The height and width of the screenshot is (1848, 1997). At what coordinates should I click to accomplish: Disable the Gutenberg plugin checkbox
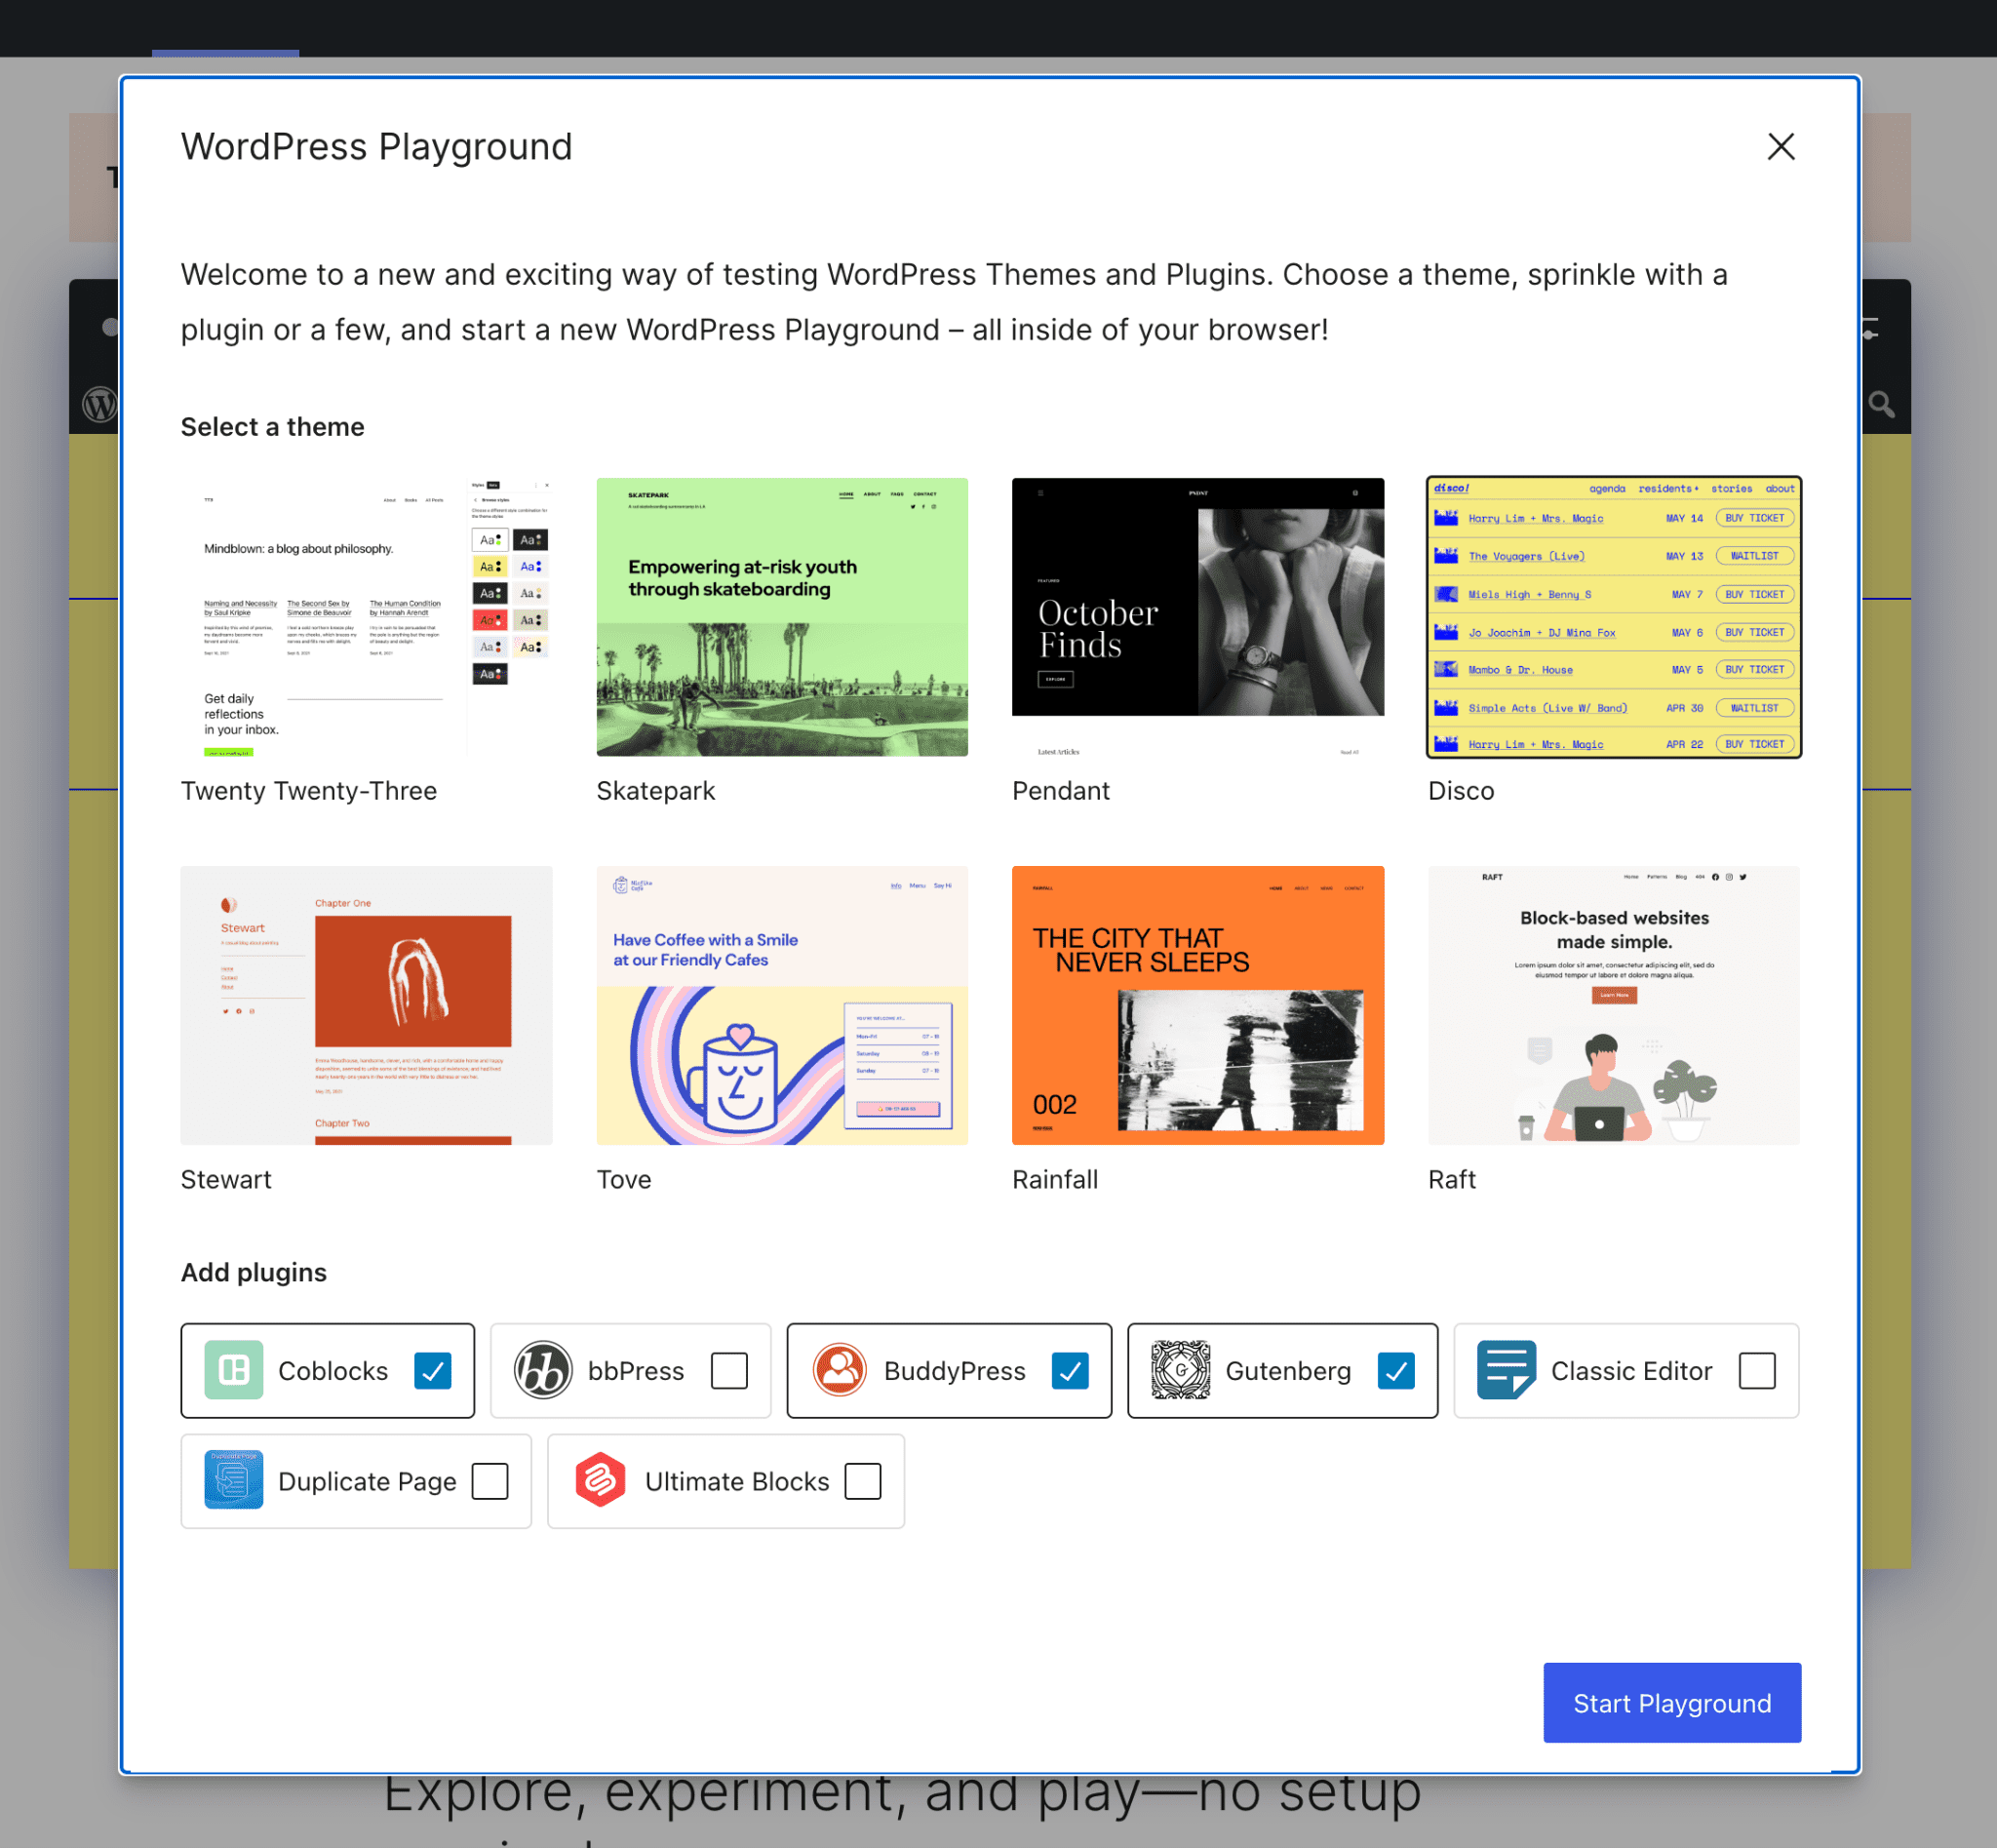pyautogui.click(x=1393, y=1369)
